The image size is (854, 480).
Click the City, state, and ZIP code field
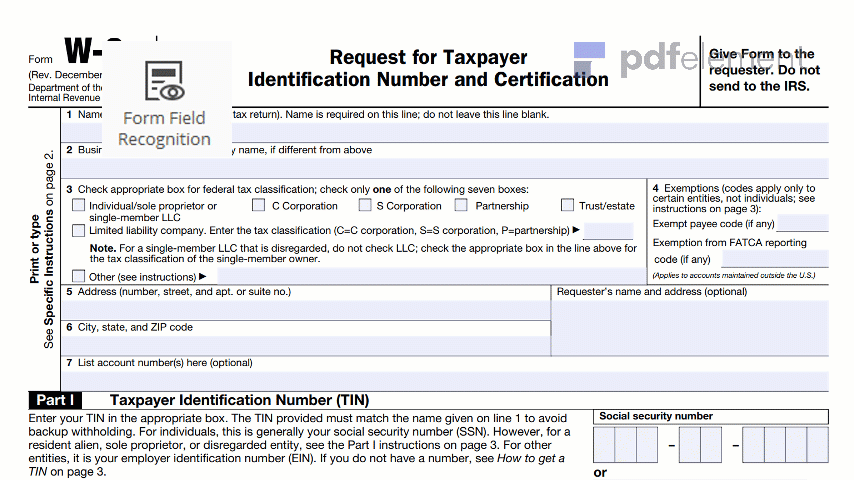(x=306, y=345)
